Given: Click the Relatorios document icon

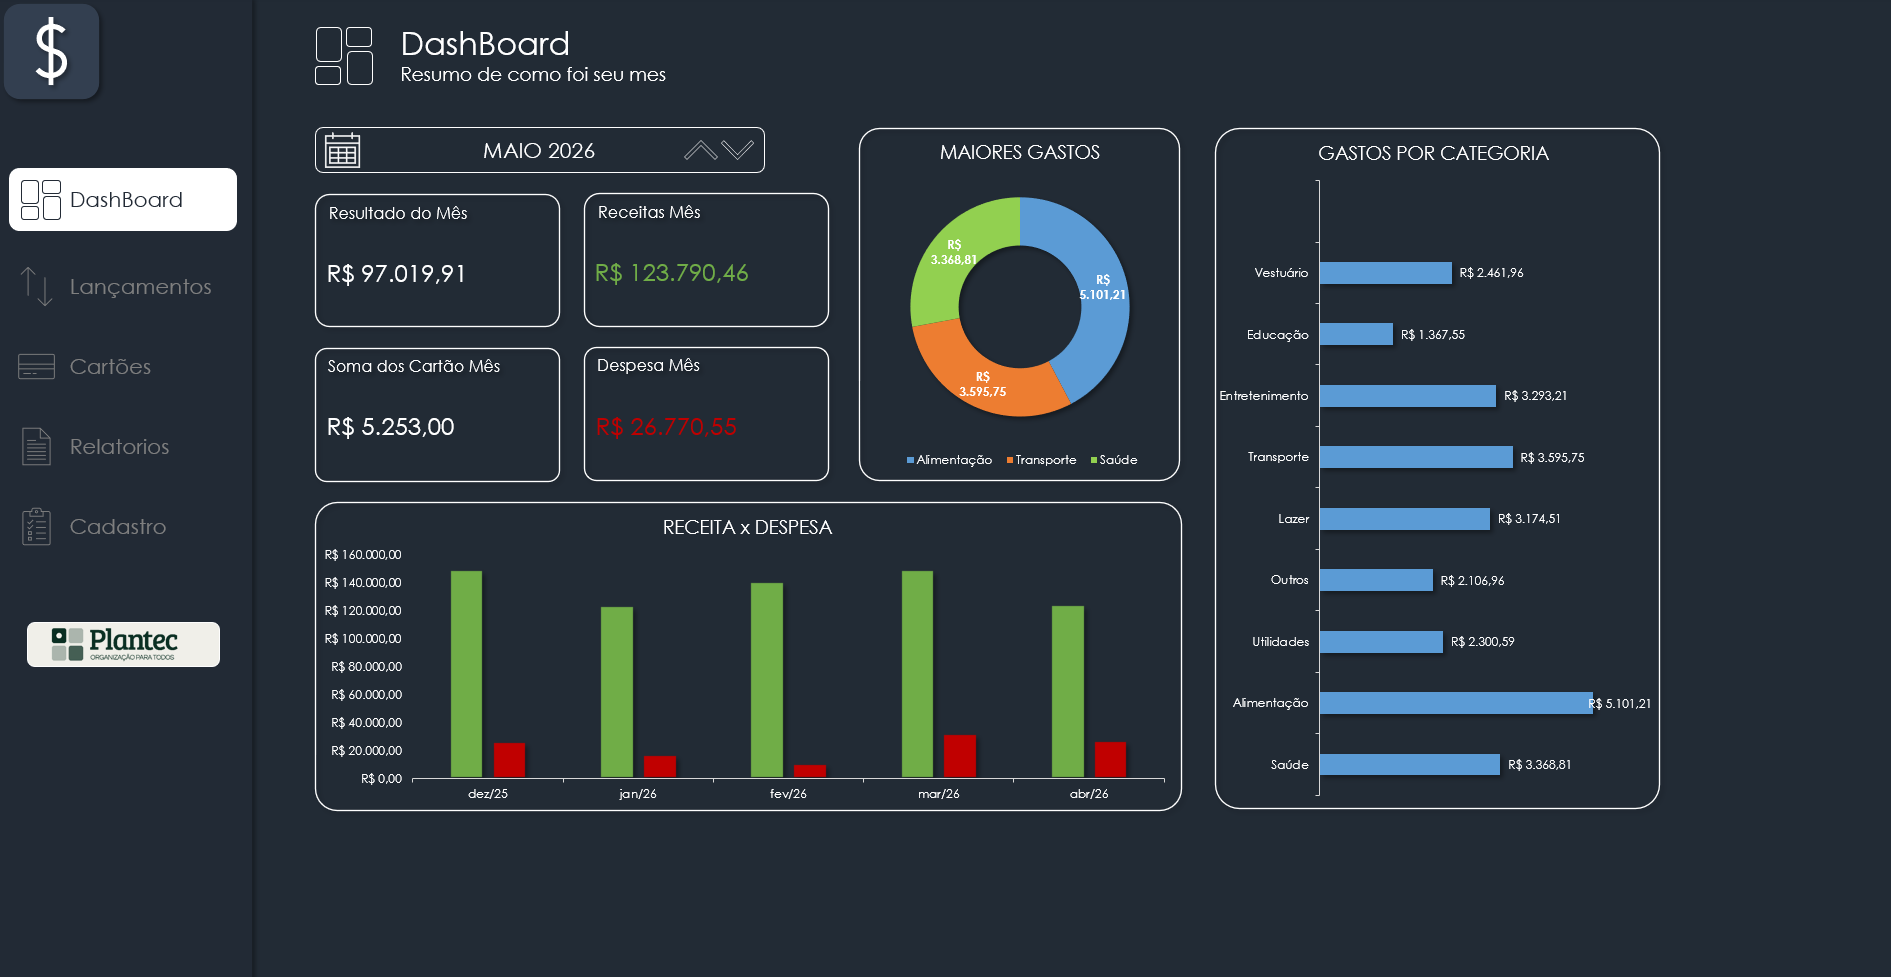Looking at the screenshot, I should point(37,446).
